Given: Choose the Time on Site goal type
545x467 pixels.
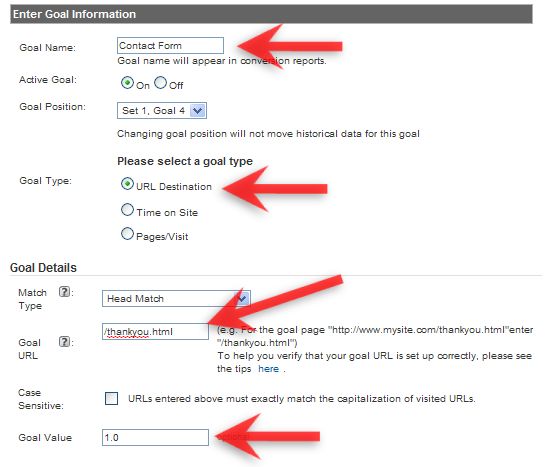Looking at the screenshot, I should pyautogui.click(x=127, y=210).
